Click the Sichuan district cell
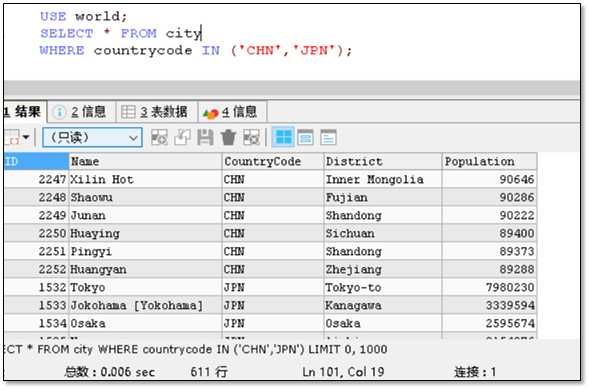Screen dimensions: 590x390 pos(383,233)
